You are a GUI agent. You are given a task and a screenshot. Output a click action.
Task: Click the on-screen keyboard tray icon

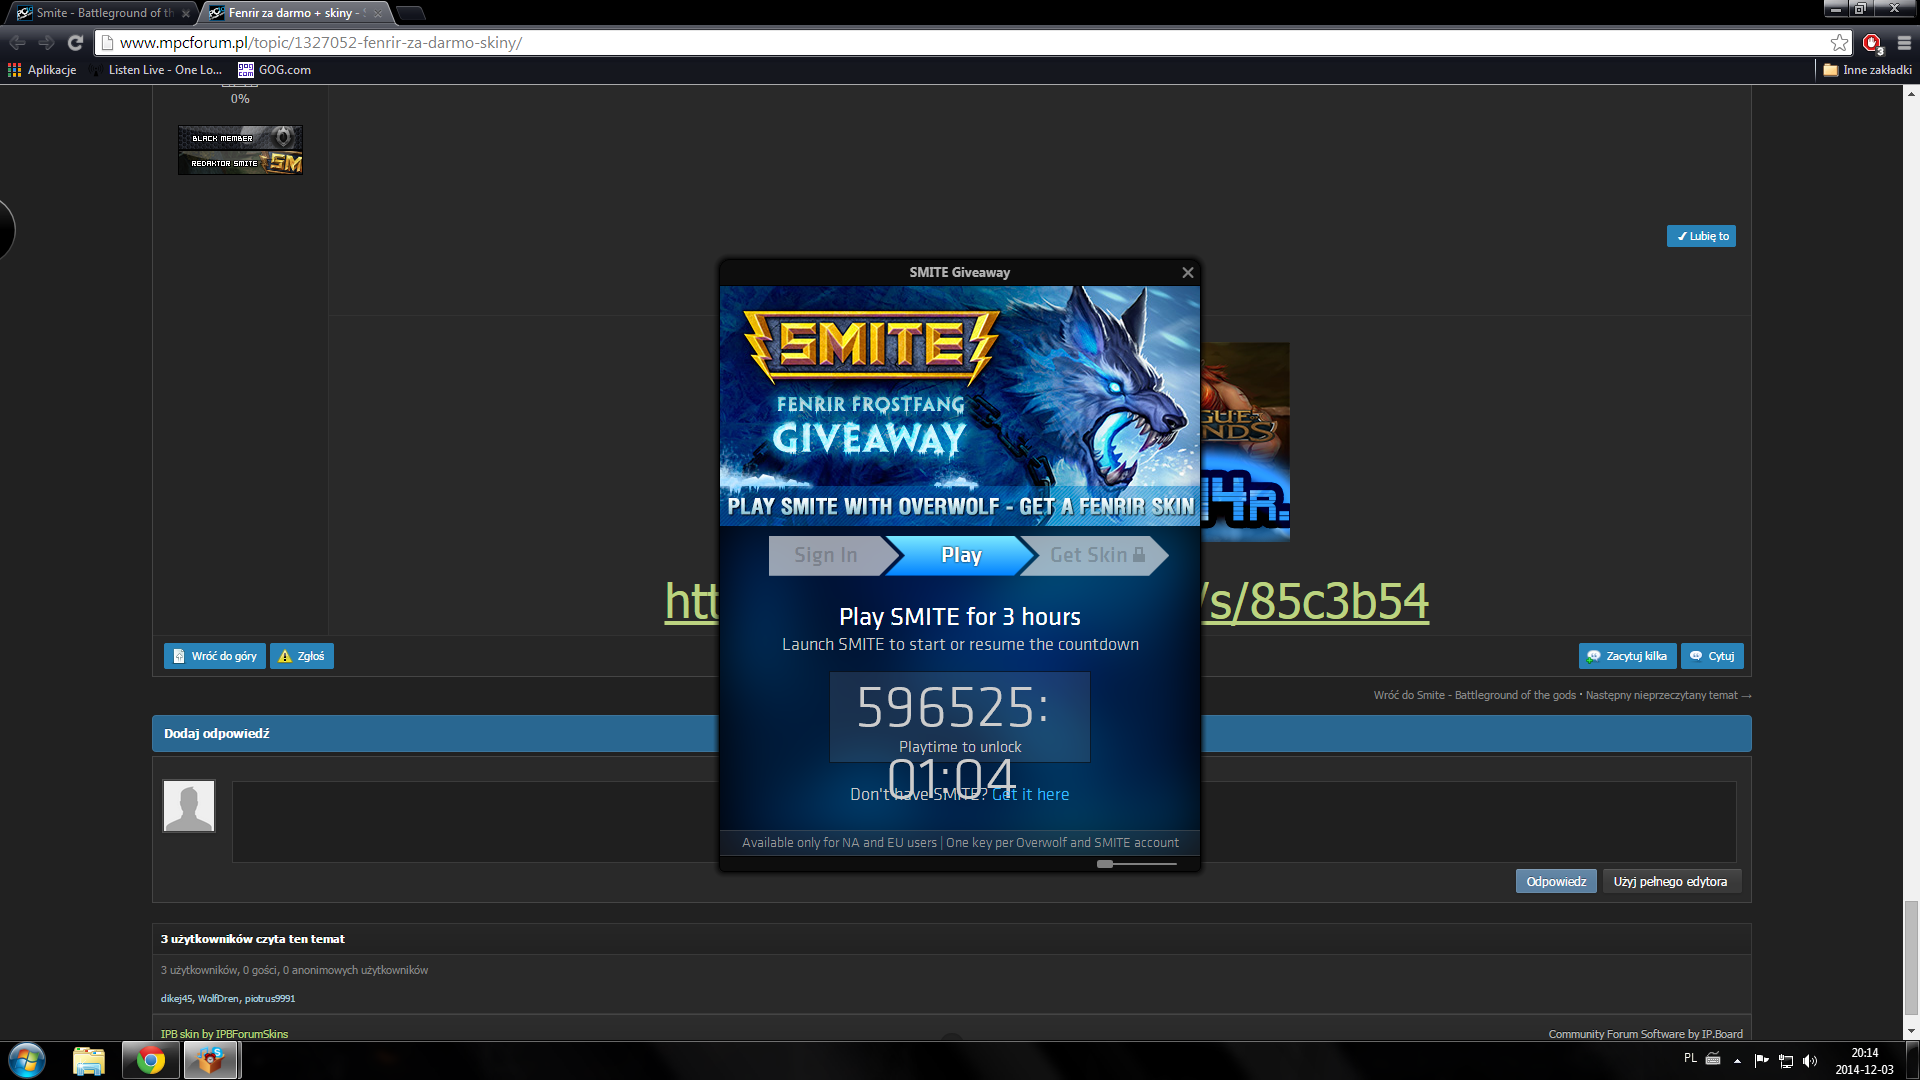pos(1713,1059)
